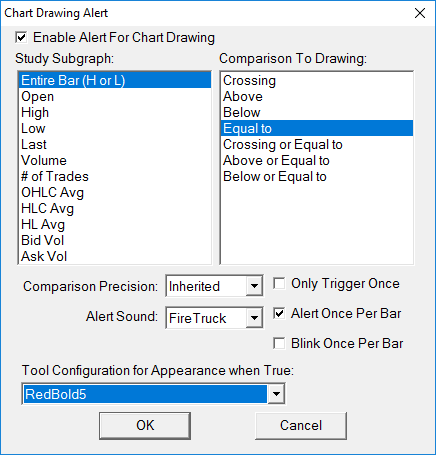Screen dimensions: 441x460
Task: Choose Crossing or Equal to option
Action: [x=317, y=145]
